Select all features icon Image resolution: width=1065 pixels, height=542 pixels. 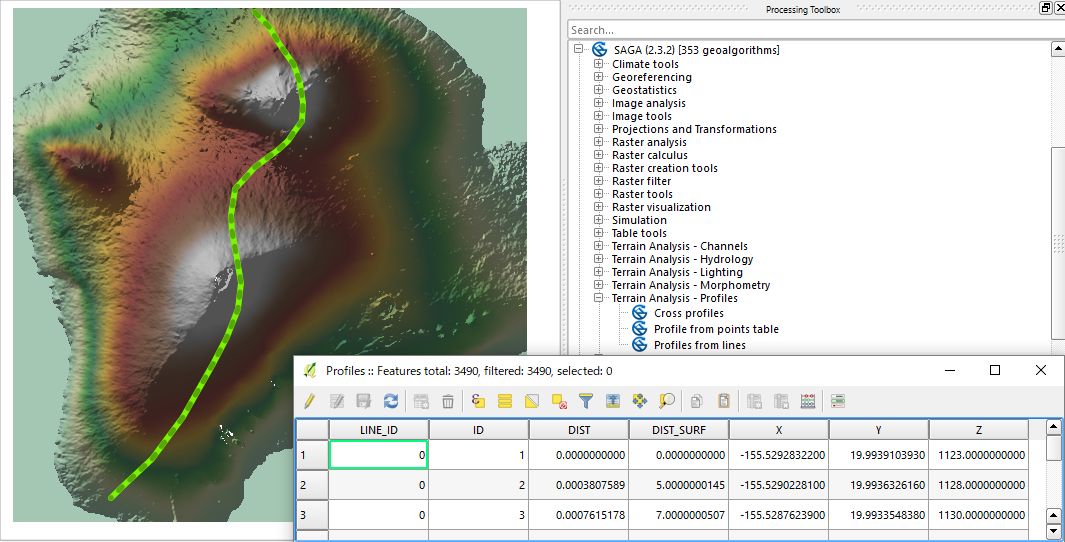pos(505,401)
